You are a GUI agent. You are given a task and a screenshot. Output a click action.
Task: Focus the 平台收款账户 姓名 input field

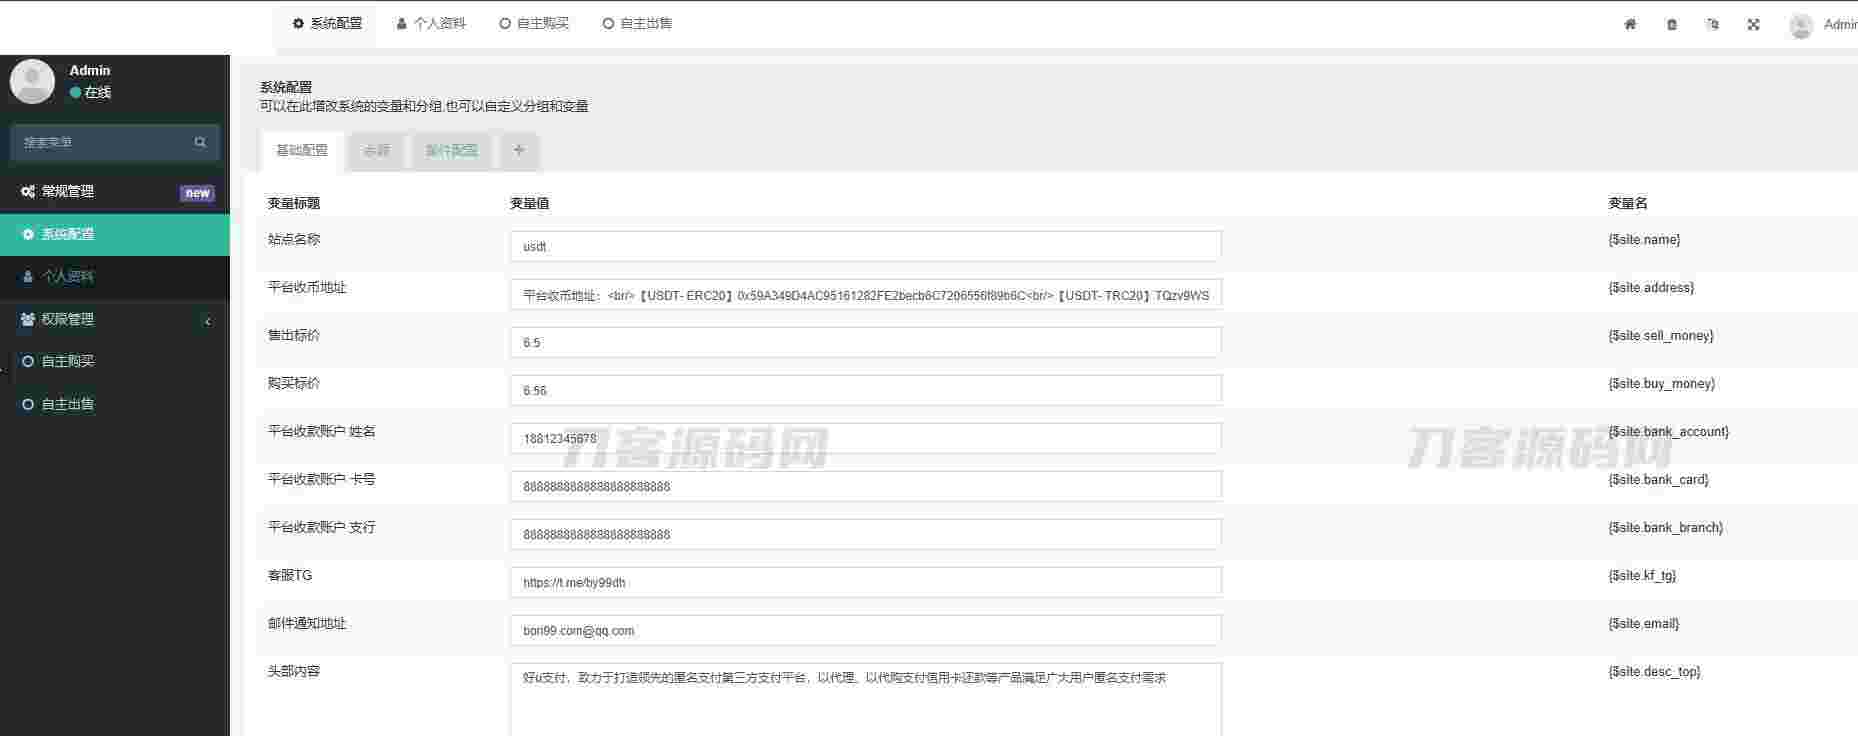click(x=865, y=438)
